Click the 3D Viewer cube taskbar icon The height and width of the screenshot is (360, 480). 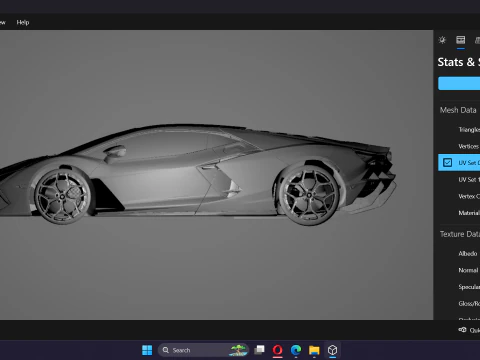click(332, 350)
